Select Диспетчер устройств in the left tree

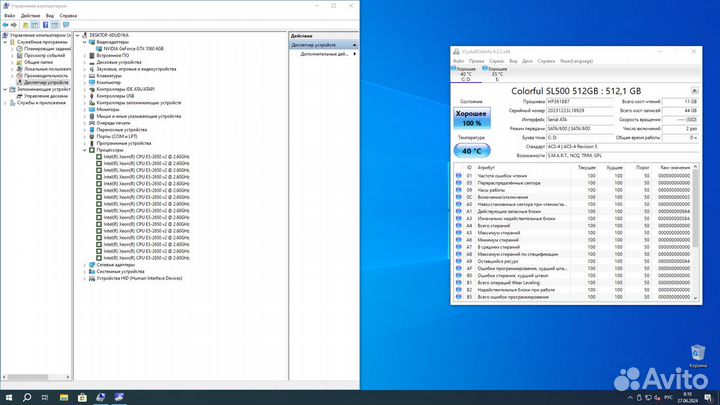coord(46,82)
